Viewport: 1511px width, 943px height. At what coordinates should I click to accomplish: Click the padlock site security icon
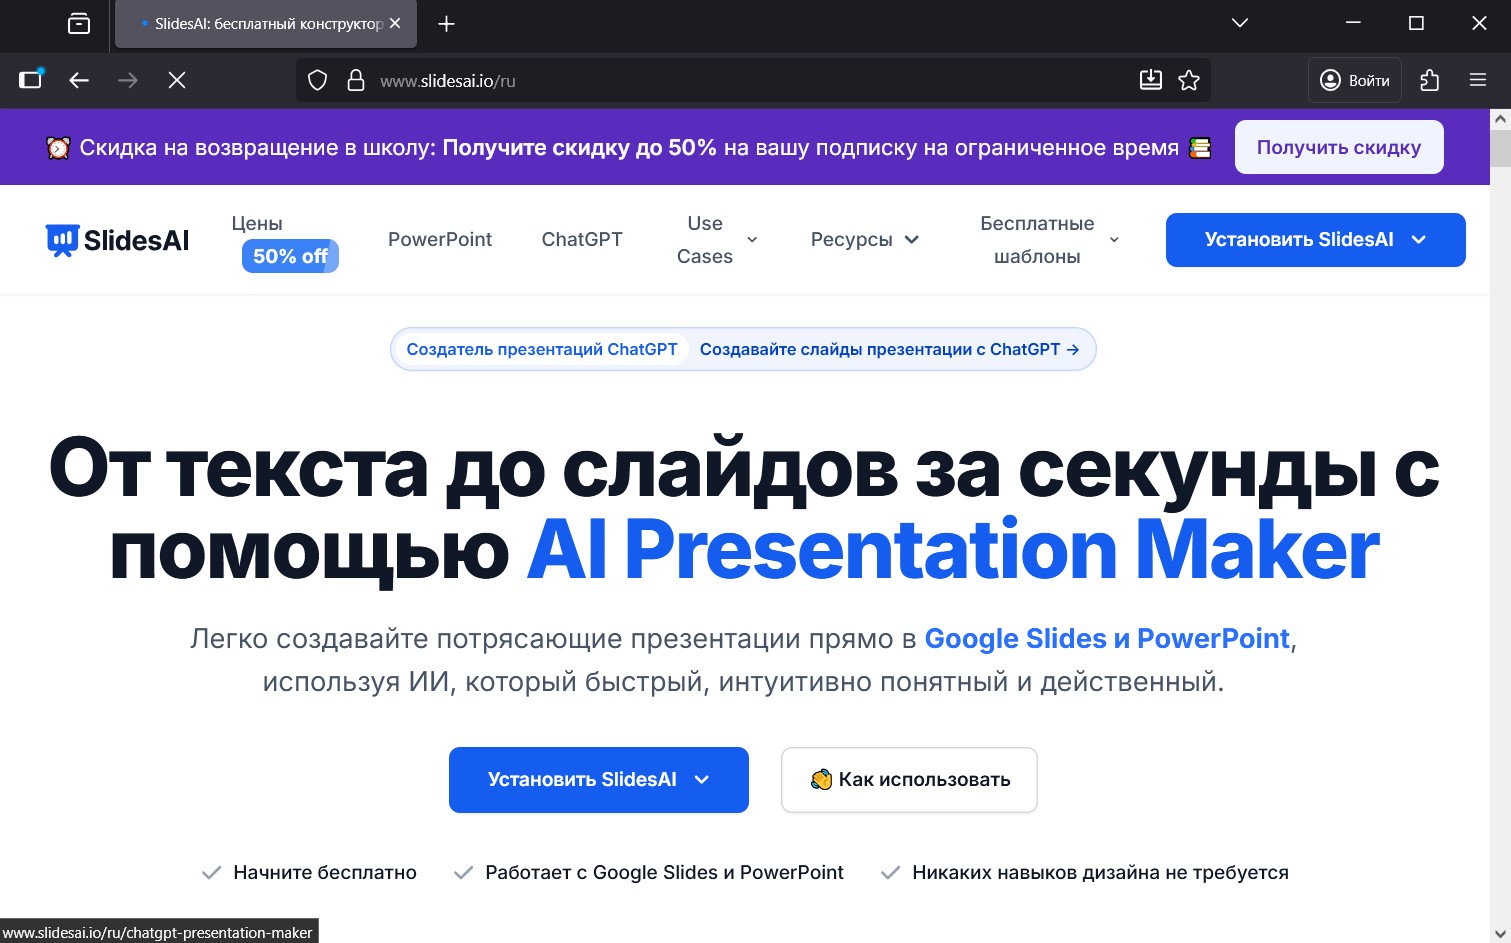pos(356,80)
